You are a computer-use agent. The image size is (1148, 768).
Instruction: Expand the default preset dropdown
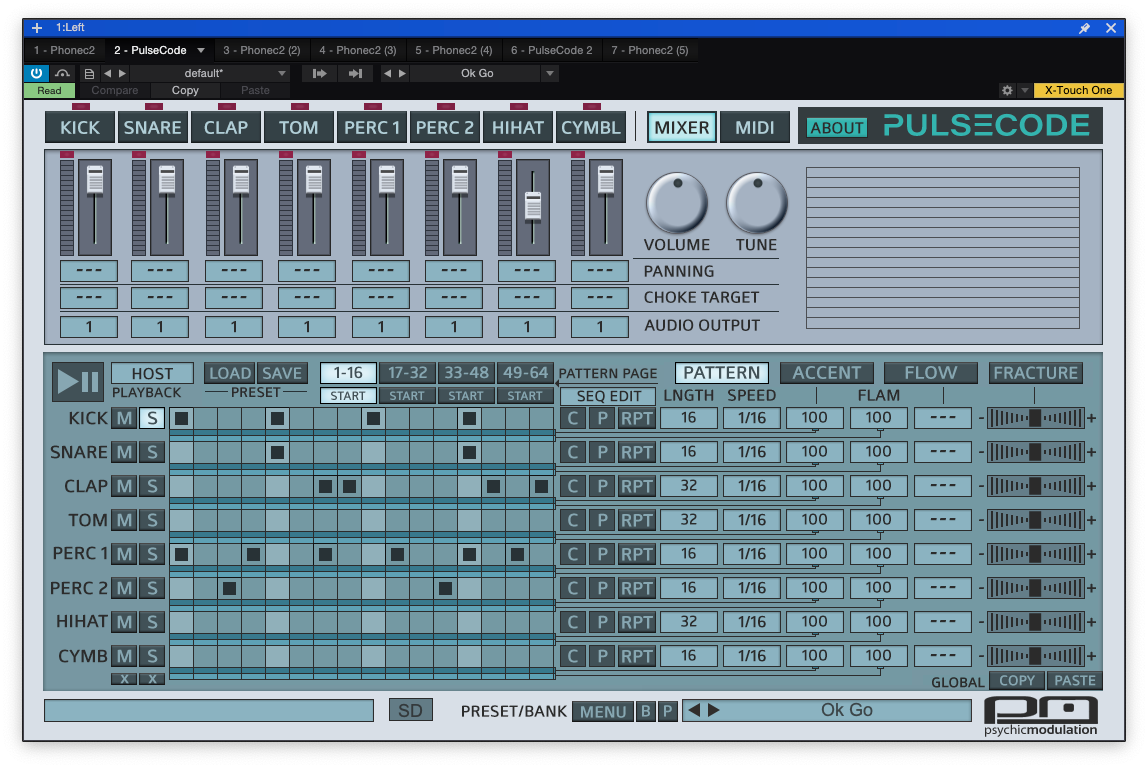click(x=282, y=73)
